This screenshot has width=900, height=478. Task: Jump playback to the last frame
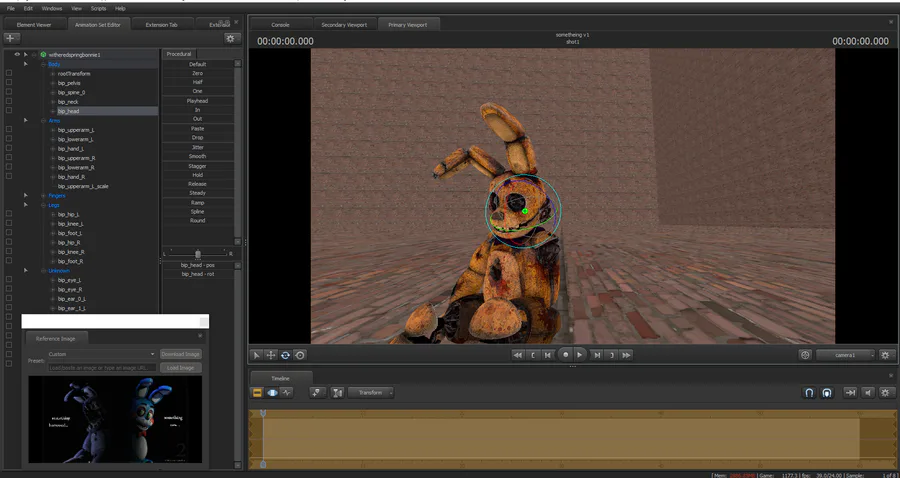point(627,355)
